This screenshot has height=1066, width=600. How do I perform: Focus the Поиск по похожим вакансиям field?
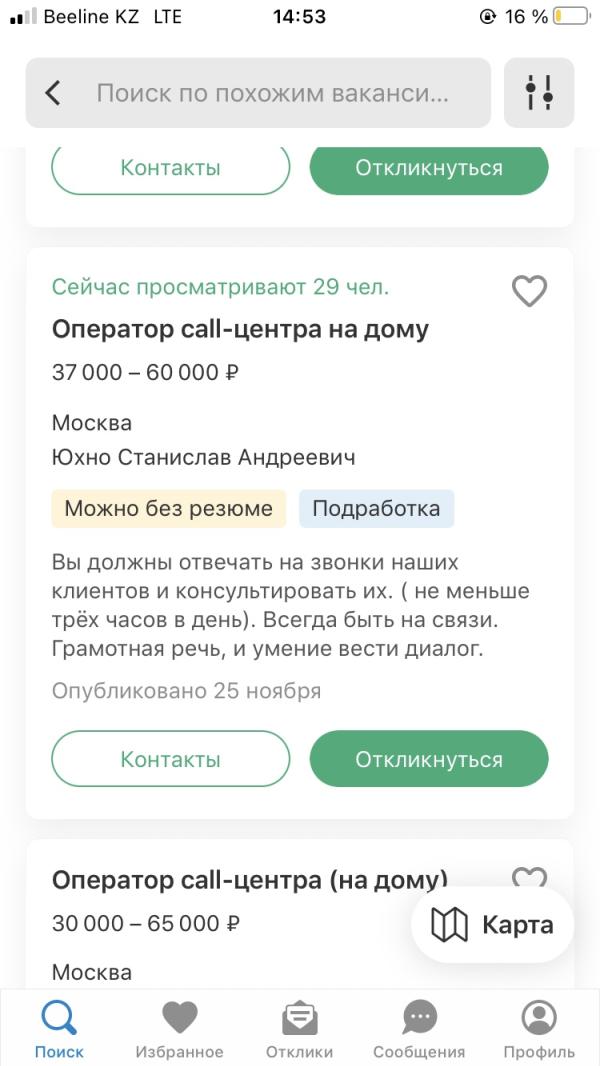point(272,93)
